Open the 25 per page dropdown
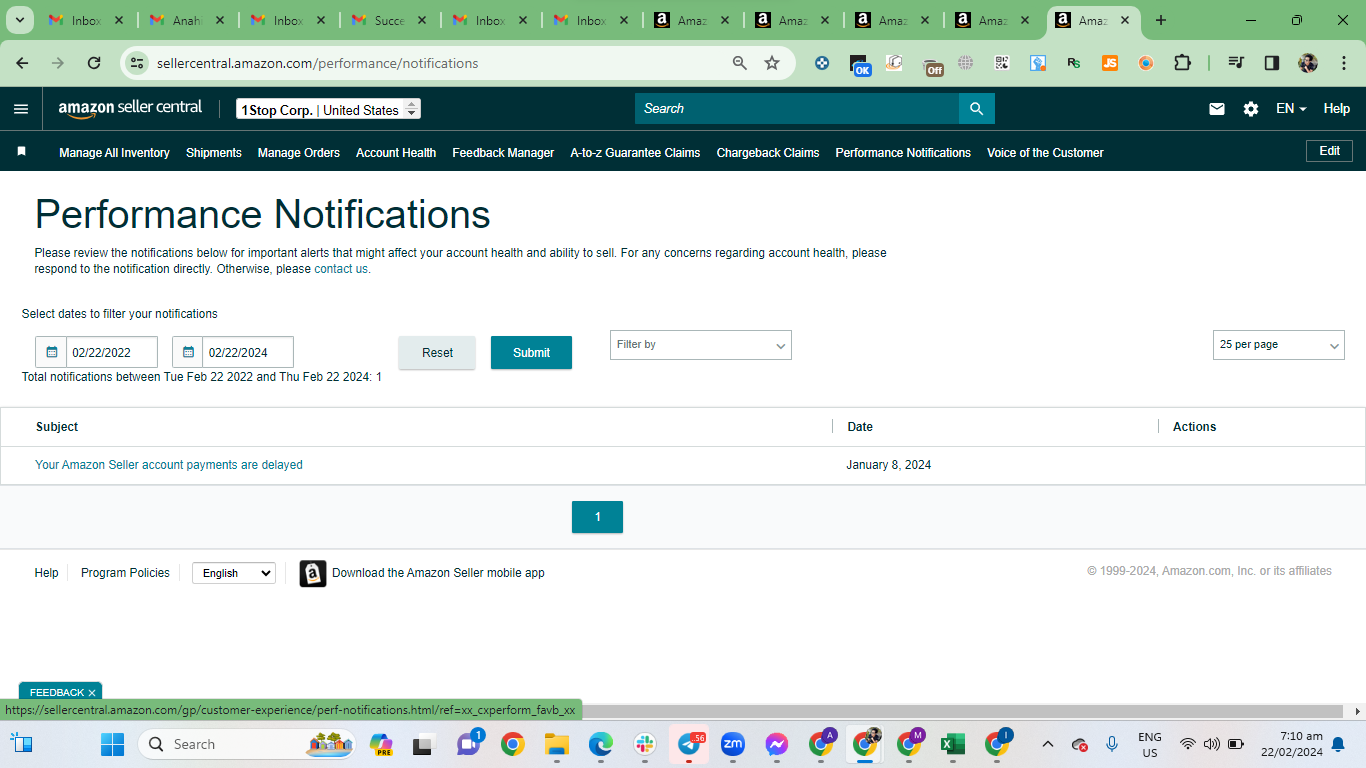This screenshot has width=1366, height=768. (1279, 345)
